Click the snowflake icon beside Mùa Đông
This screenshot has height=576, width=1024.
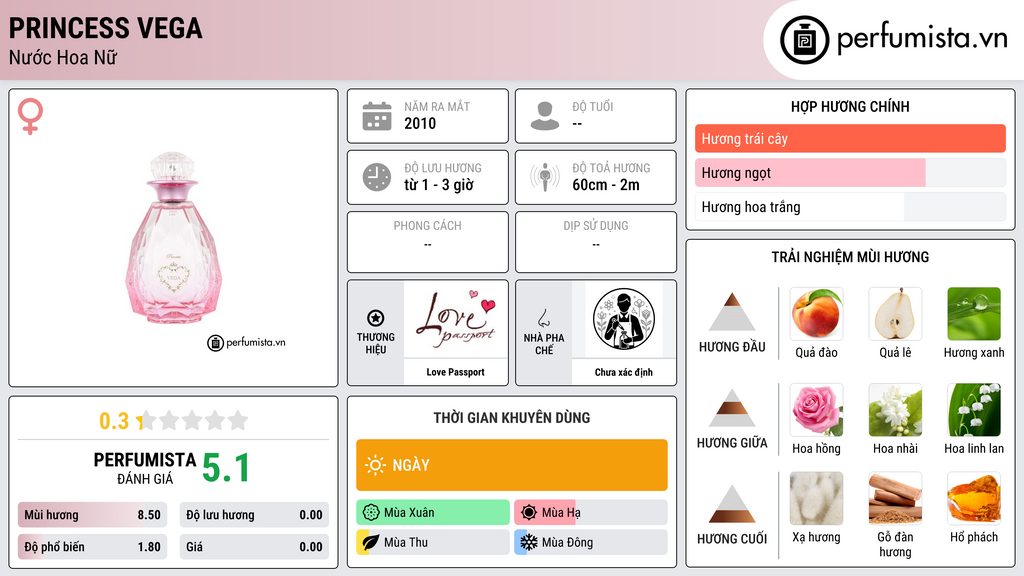pyautogui.click(x=529, y=542)
